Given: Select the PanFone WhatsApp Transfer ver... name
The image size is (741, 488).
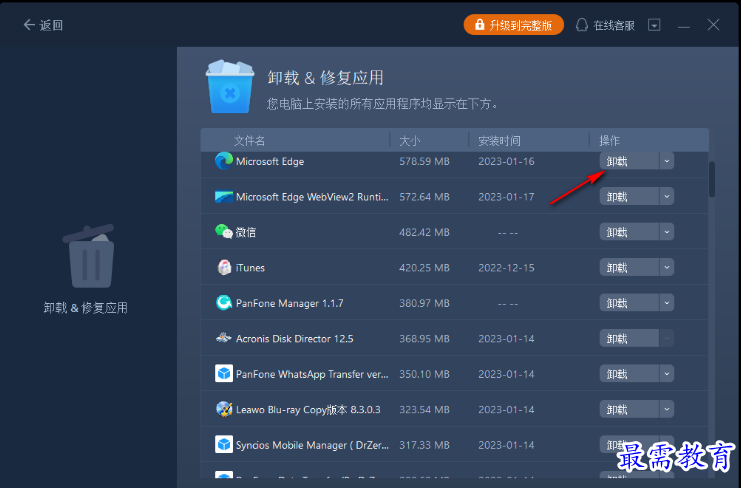Looking at the screenshot, I should point(312,374).
